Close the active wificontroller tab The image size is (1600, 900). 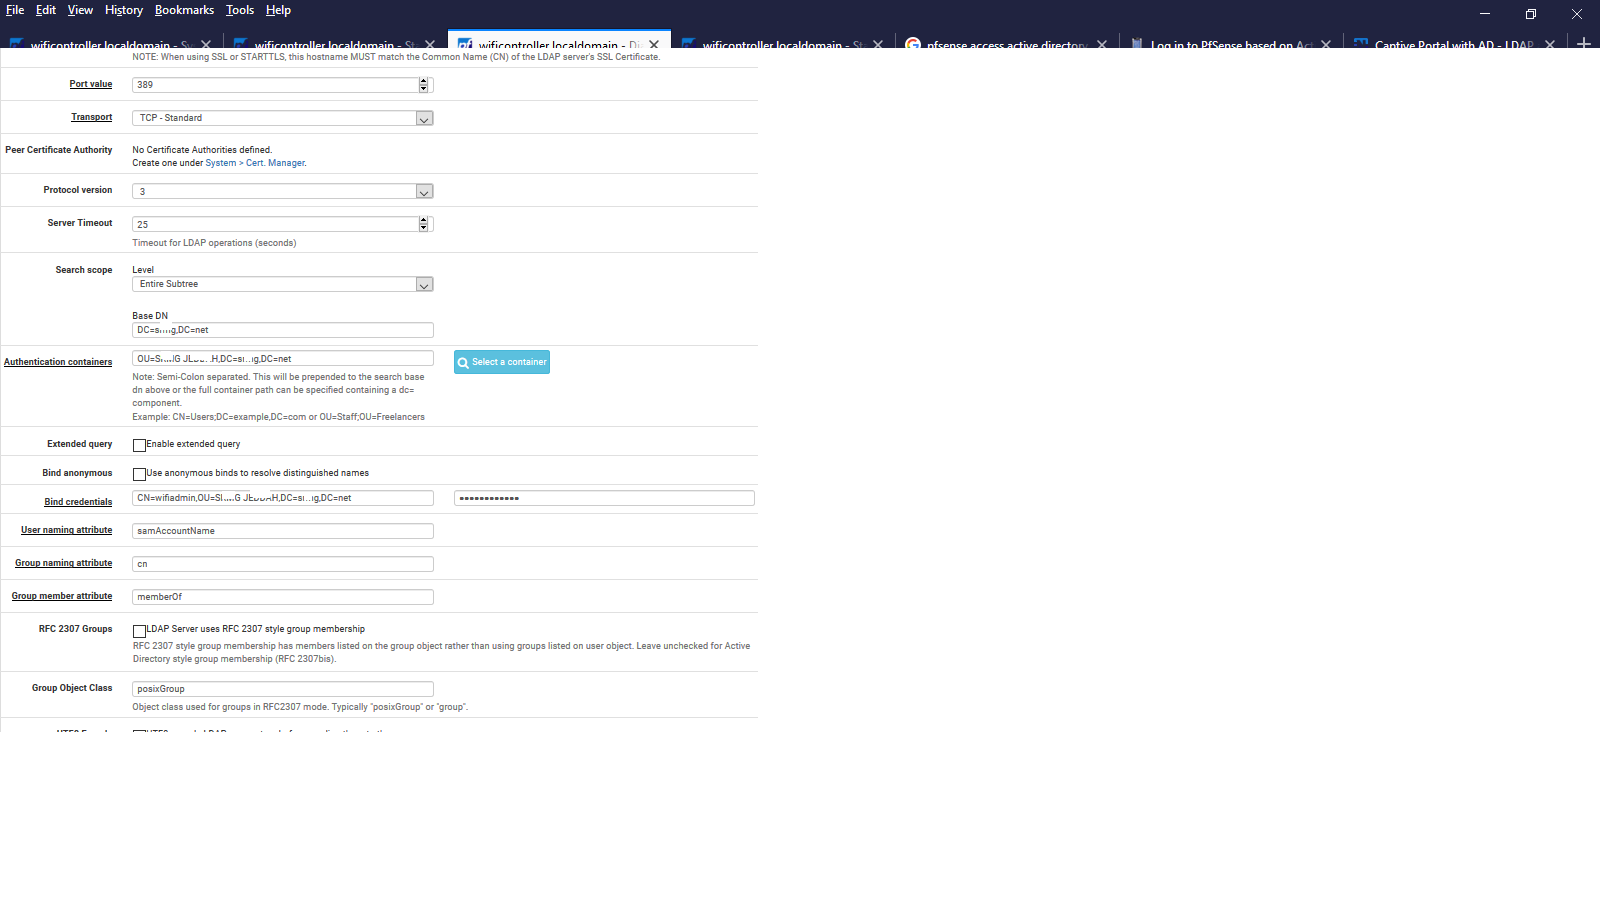click(654, 44)
